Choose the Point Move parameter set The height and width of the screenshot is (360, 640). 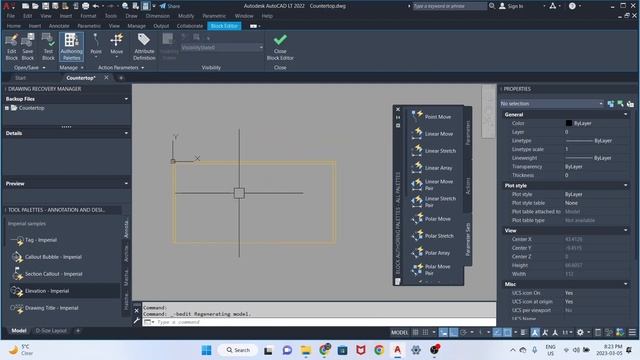click(431, 116)
